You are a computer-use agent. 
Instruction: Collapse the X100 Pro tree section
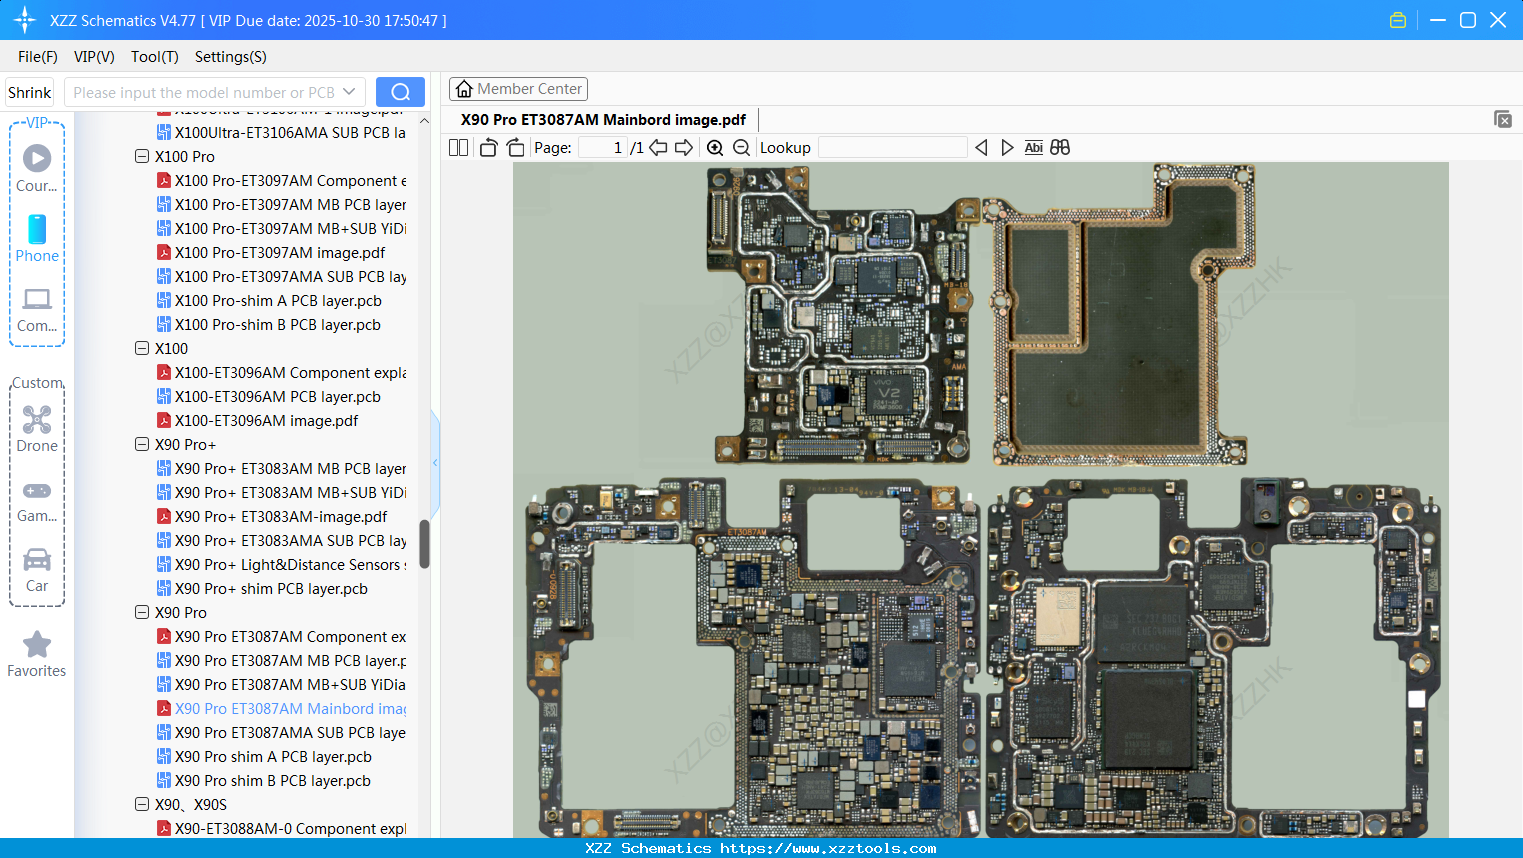tap(142, 156)
